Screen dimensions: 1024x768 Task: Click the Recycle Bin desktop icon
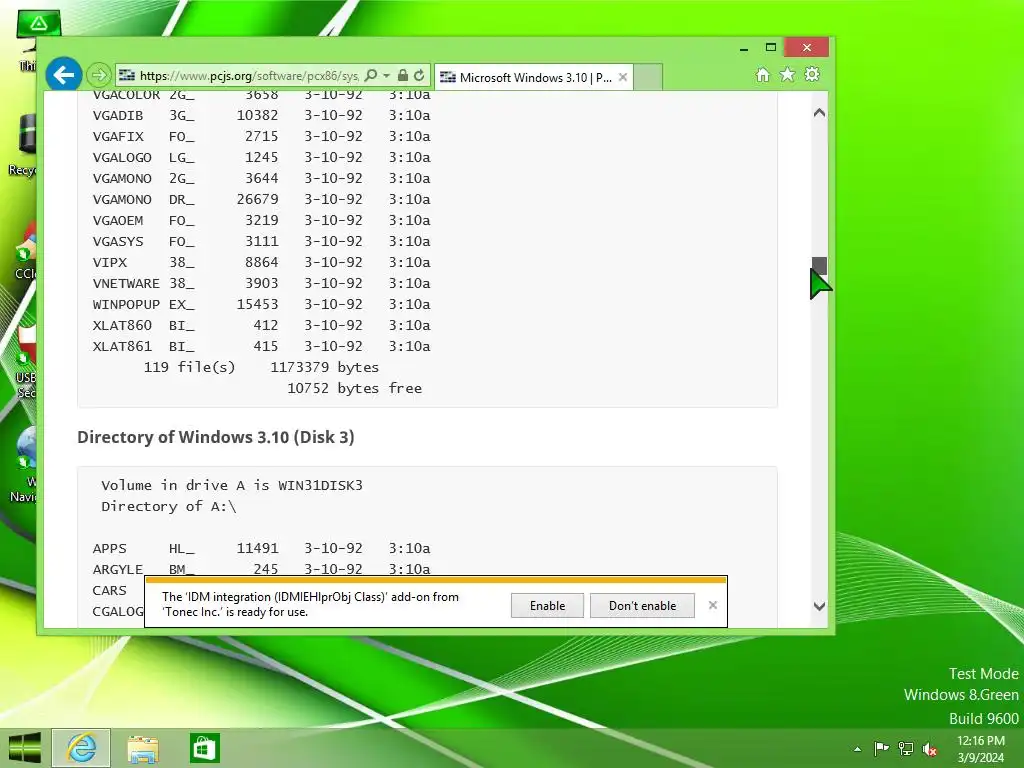(24, 145)
